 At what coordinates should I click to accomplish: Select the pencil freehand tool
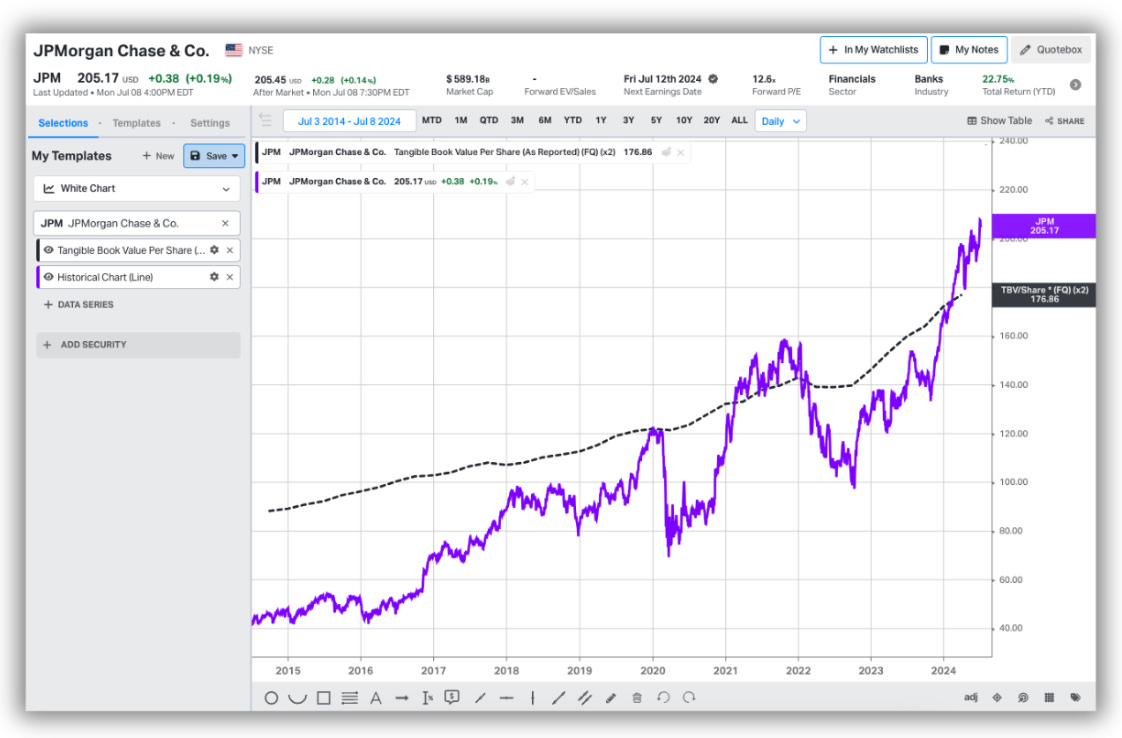(610, 698)
